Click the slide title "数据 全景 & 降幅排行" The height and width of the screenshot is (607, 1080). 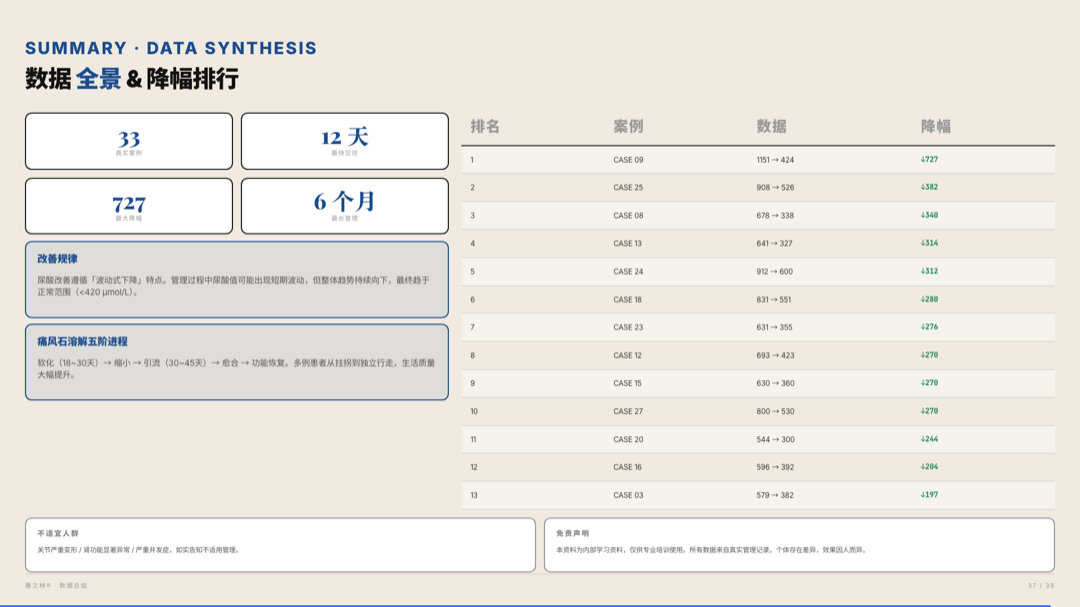tap(132, 79)
